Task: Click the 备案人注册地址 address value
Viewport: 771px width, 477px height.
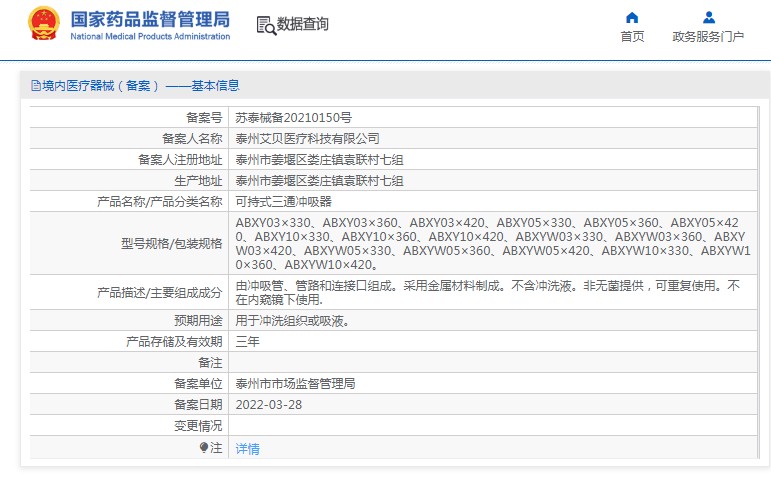Action: click(320, 160)
